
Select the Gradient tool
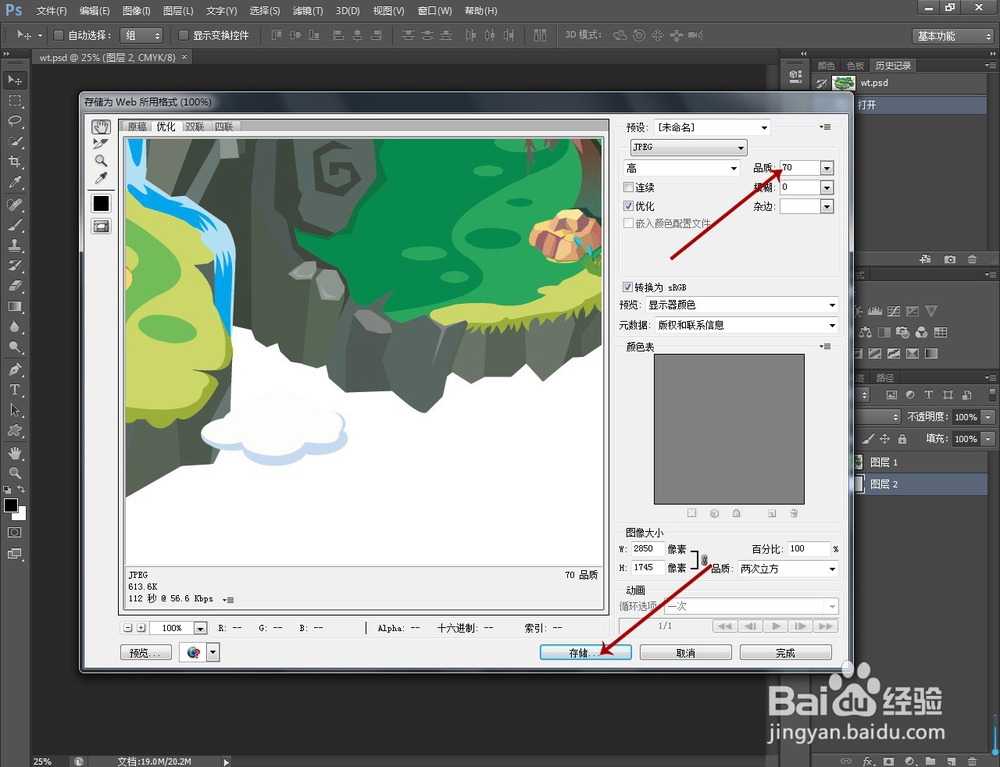tap(15, 307)
